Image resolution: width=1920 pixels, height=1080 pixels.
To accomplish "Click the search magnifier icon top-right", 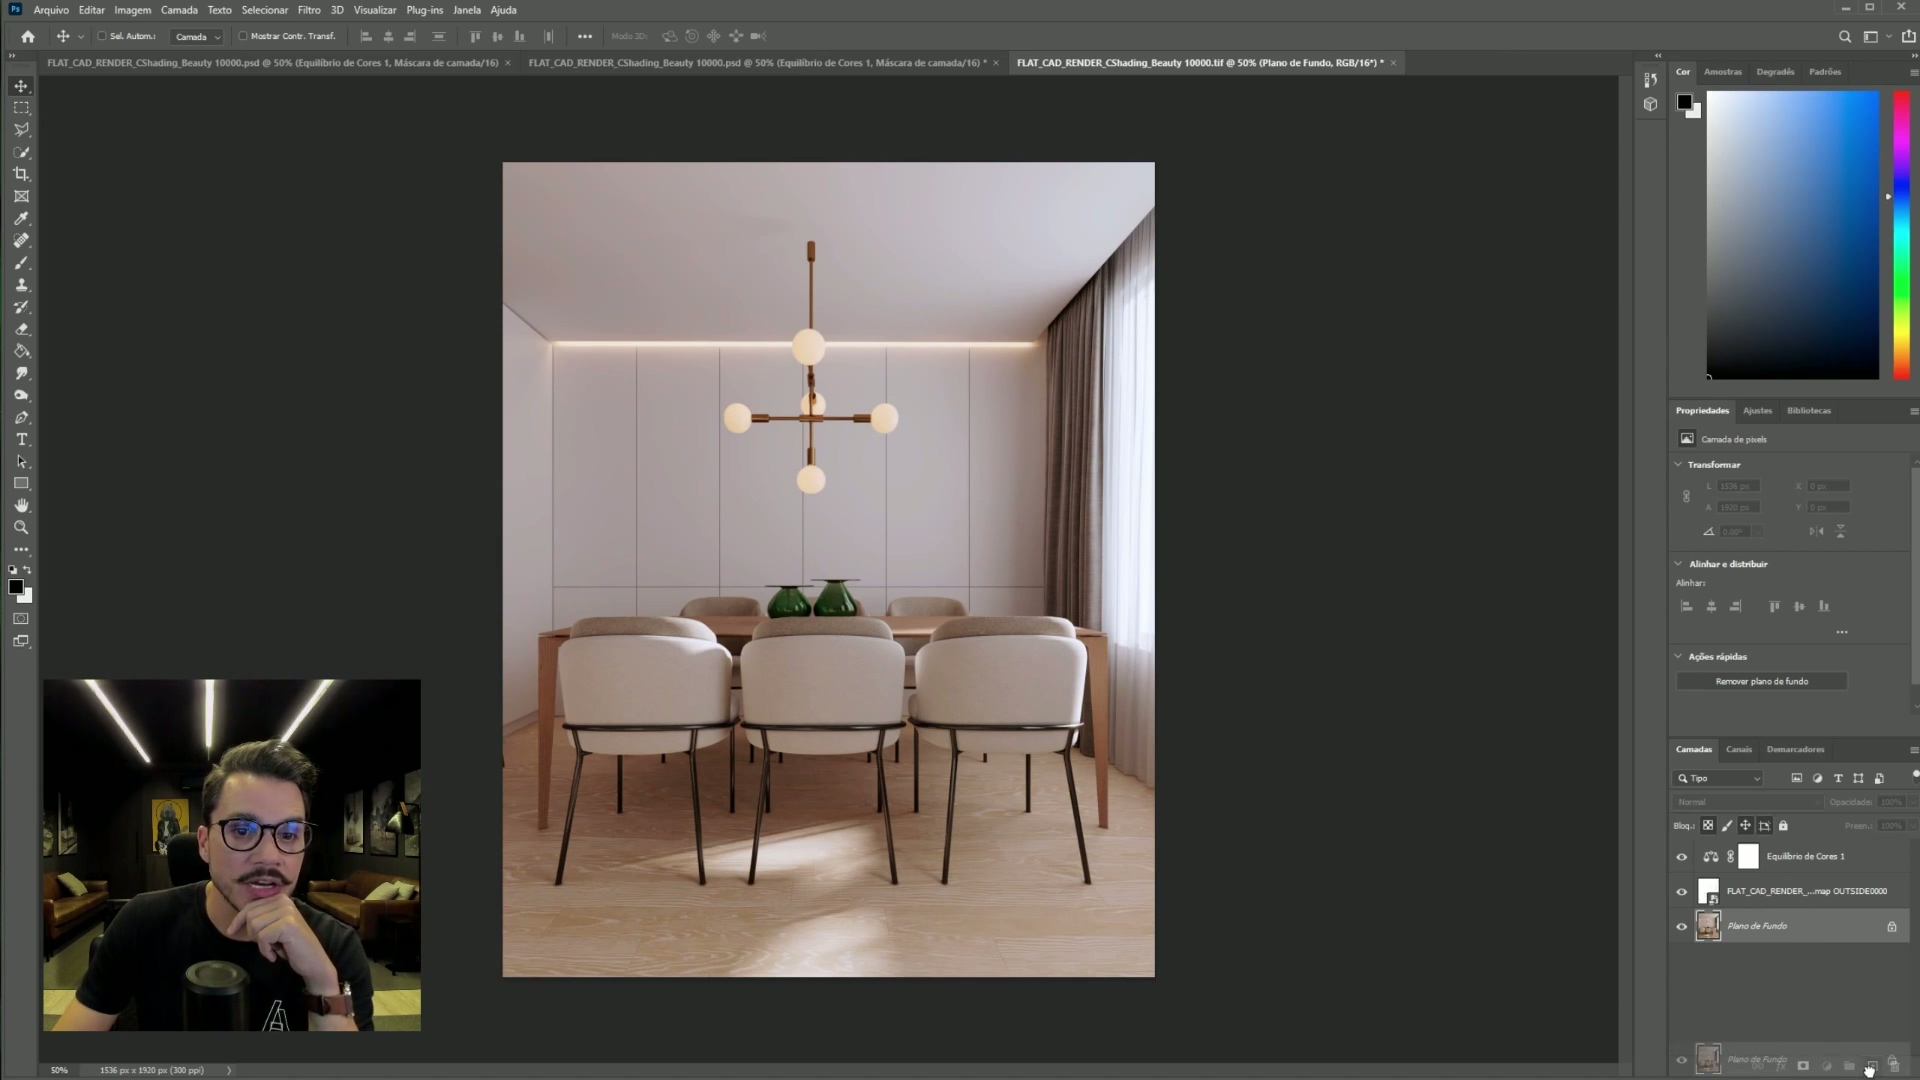I will [x=1845, y=37].
